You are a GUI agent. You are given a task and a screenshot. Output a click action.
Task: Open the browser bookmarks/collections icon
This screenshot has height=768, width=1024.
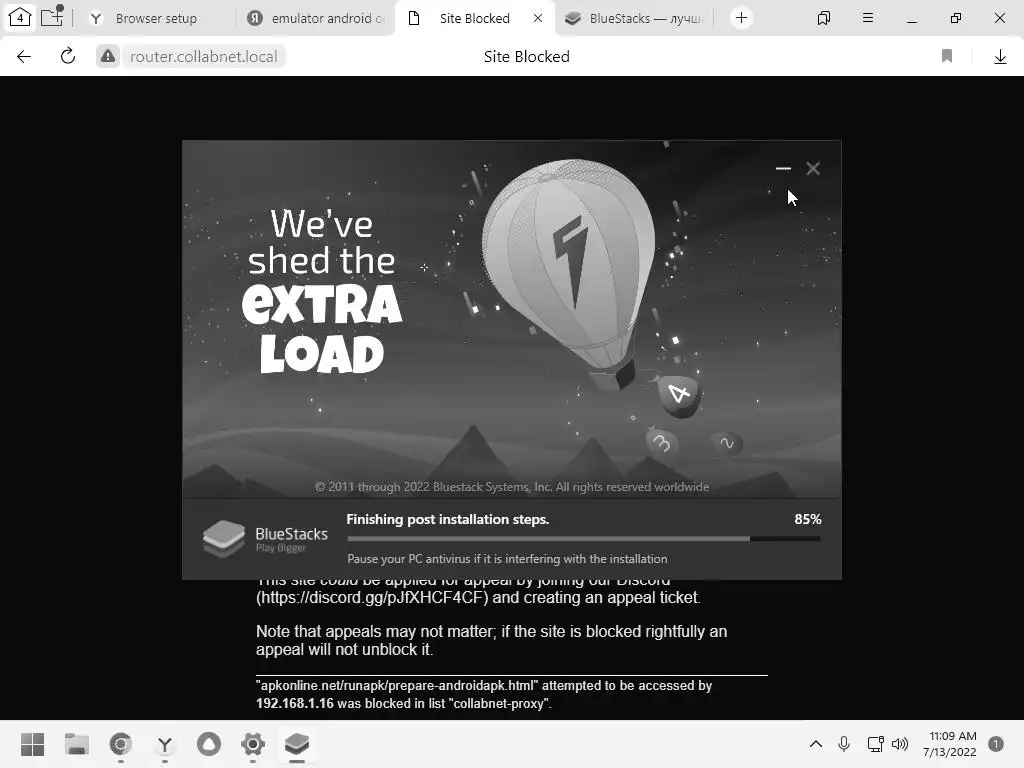click(x=824, y=18)
